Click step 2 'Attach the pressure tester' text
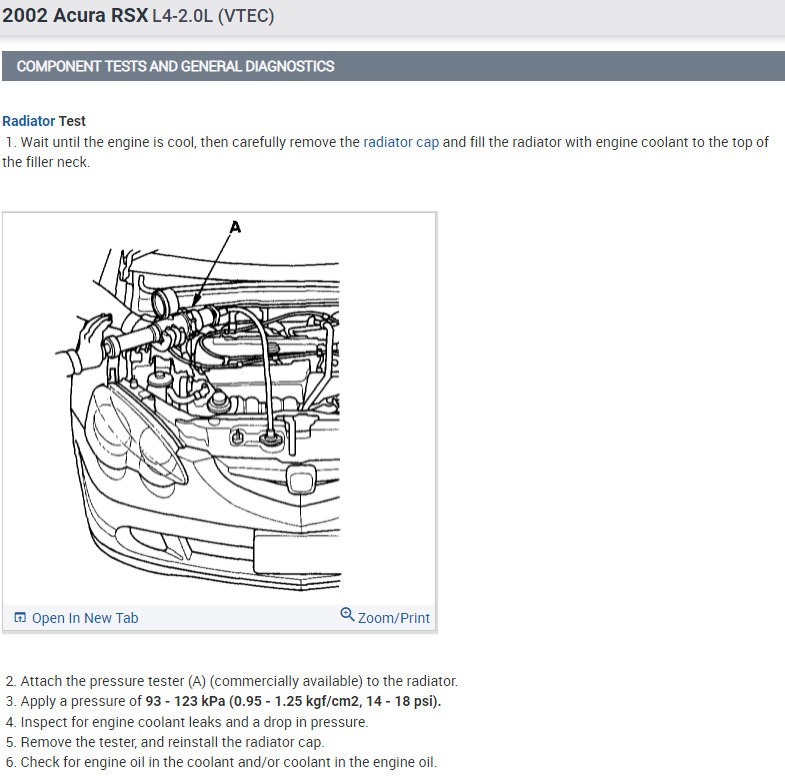 click(232, 681)
